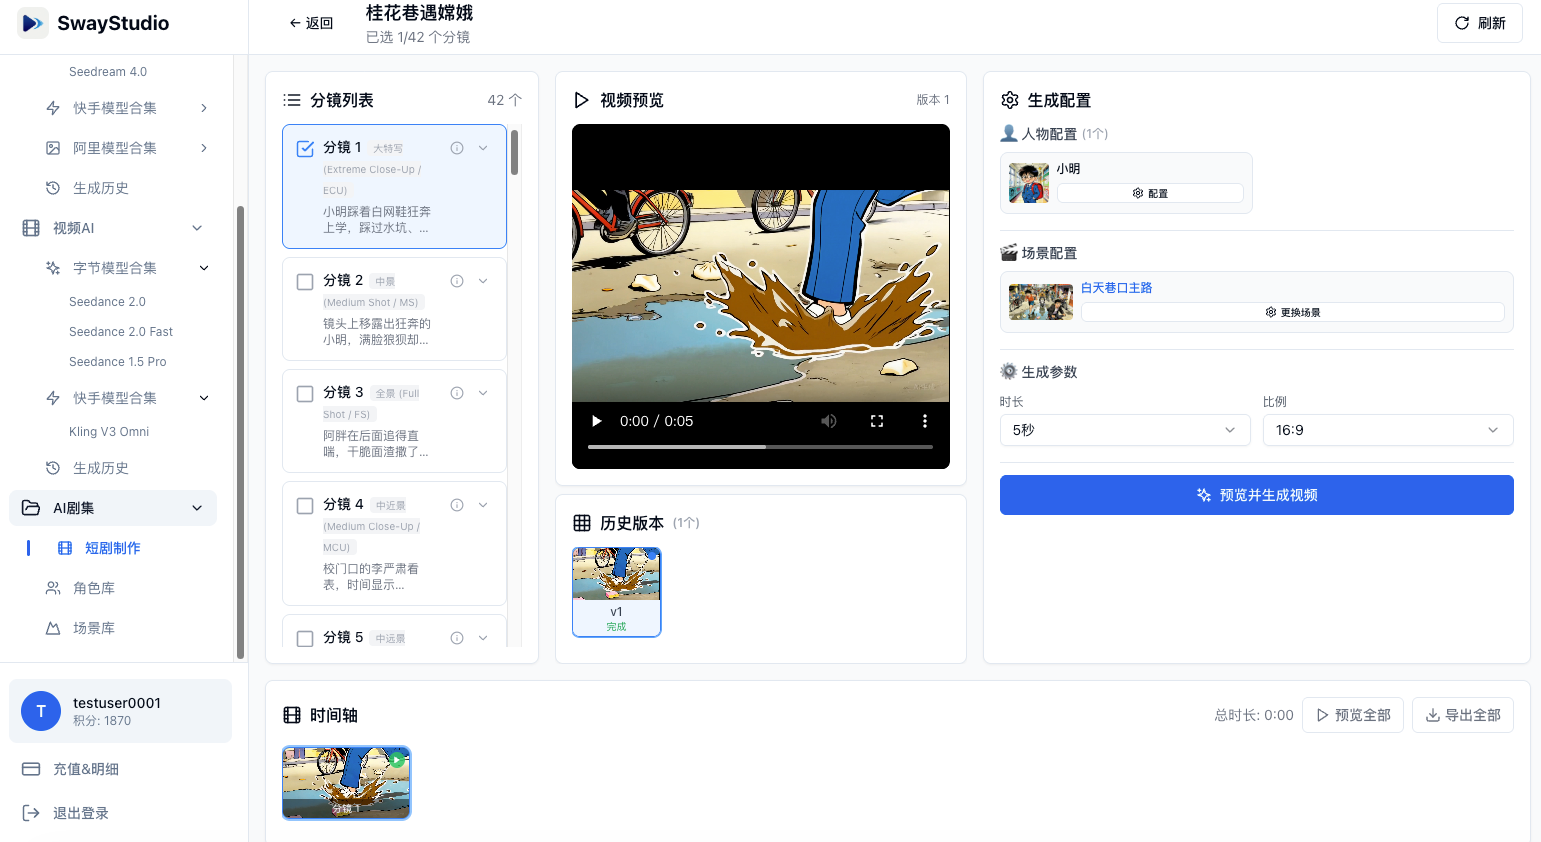Enter fullscreen on the video player
Screen dimensions: 1541x842
877,421
